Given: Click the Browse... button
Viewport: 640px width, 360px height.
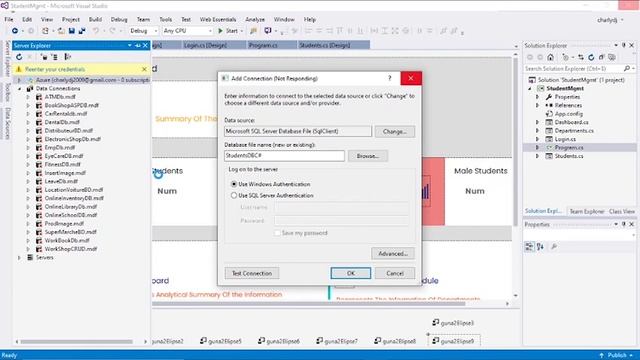Looking at the screenshot, I should [x=368, y=156].
